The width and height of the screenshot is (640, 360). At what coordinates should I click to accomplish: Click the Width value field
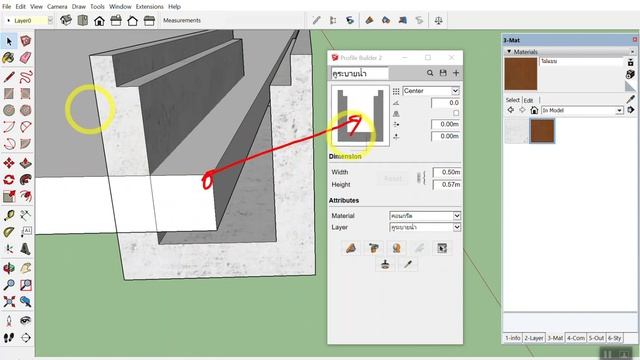click(447, 172)
